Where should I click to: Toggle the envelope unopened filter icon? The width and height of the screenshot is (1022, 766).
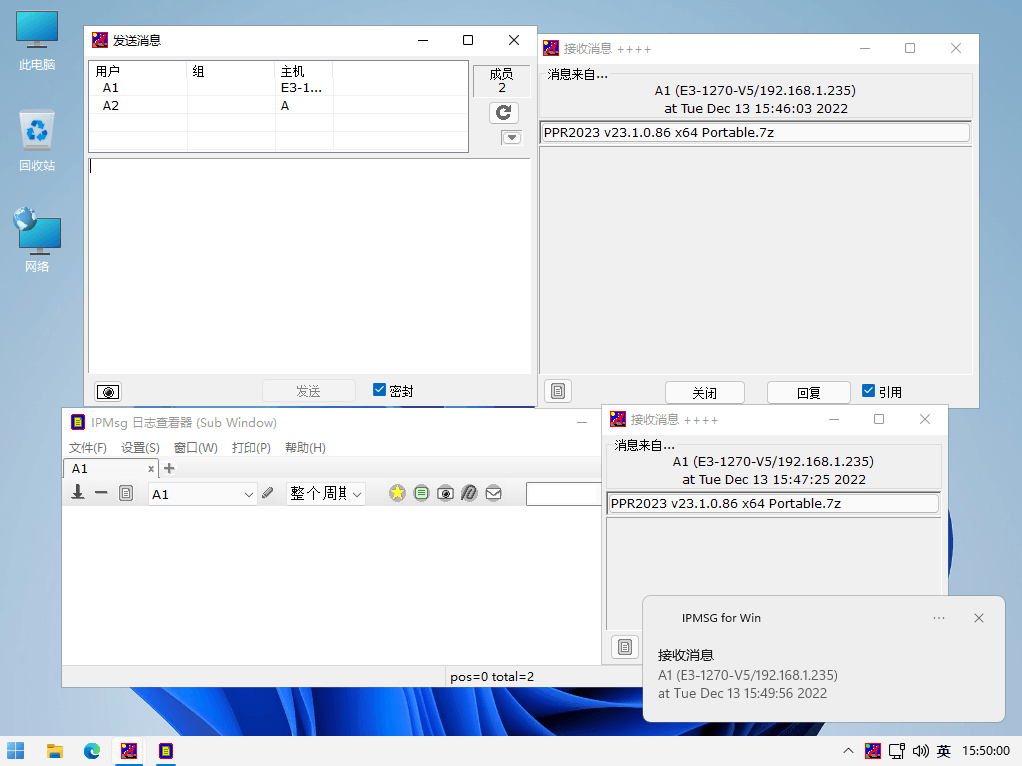493,493
